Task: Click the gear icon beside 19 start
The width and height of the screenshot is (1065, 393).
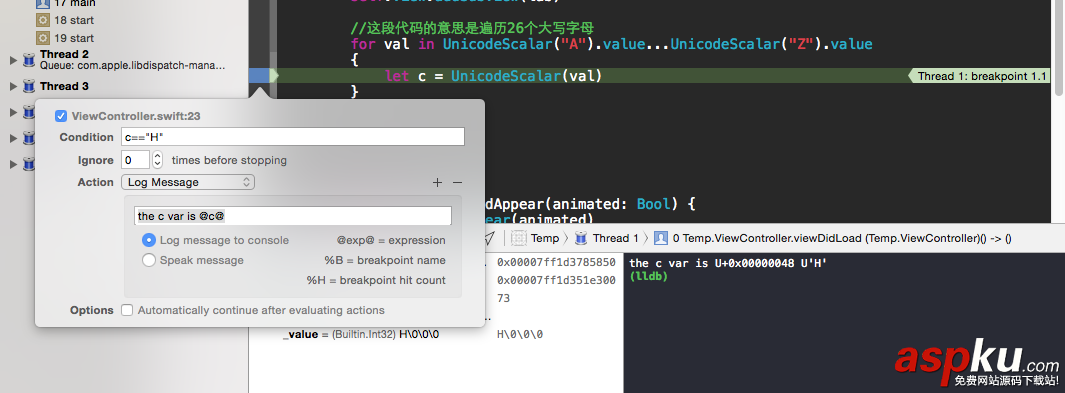Action: 42,38
